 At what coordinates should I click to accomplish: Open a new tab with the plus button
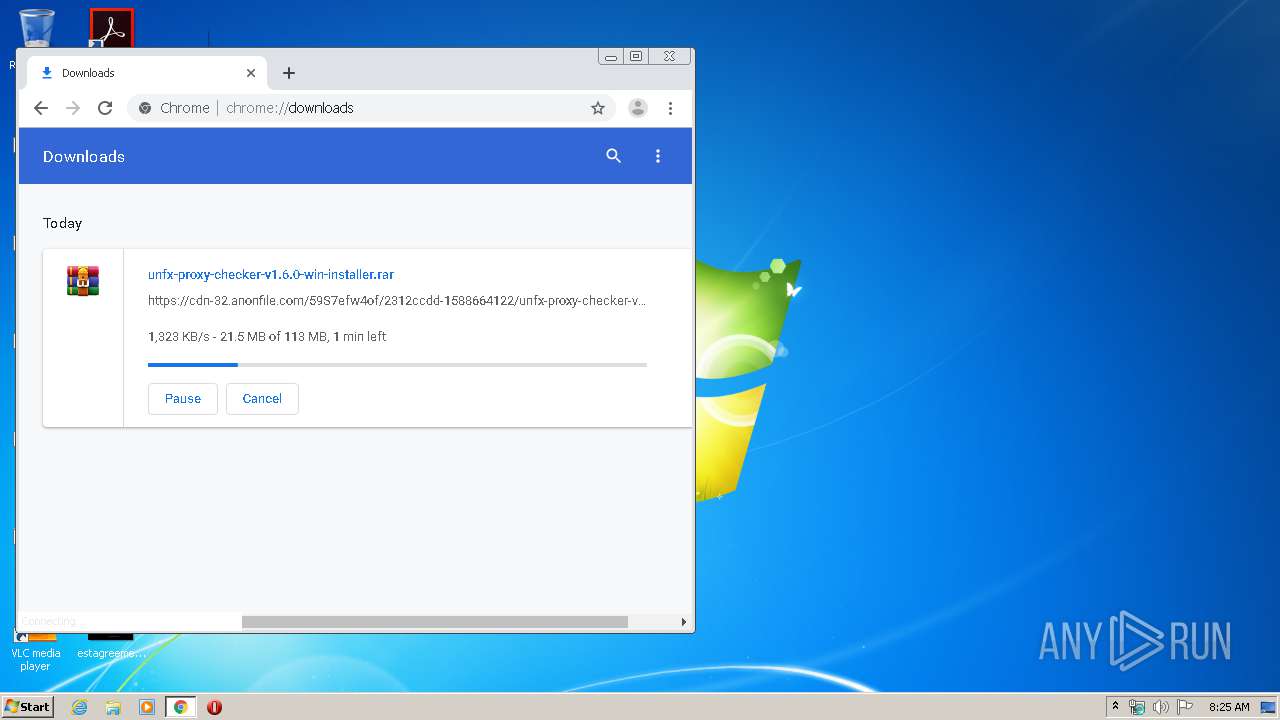click(x=289, y=73)
